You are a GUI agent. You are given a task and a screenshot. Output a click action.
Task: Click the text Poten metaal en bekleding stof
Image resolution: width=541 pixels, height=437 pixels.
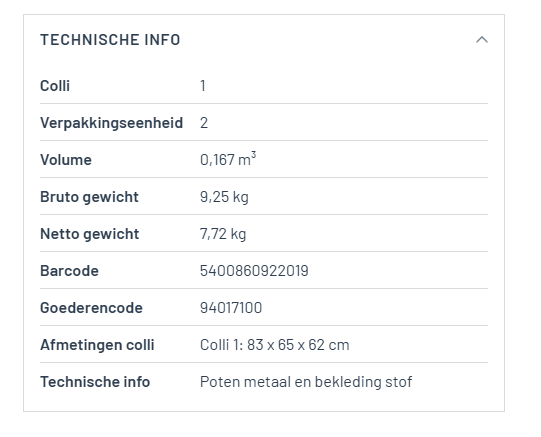pyautogui.click(x=306, y=382)
